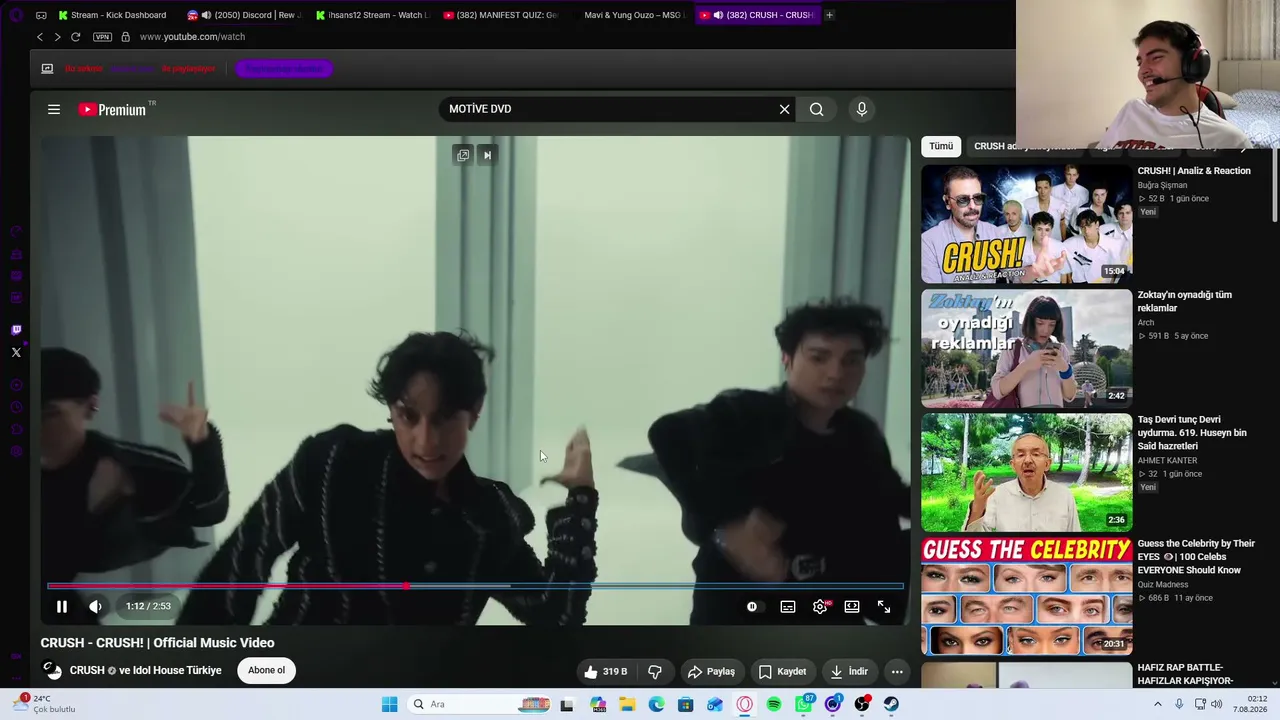Open Steam from the taskbar
The width and height of the screenshot is (1280, 720).
click(891, 704)
